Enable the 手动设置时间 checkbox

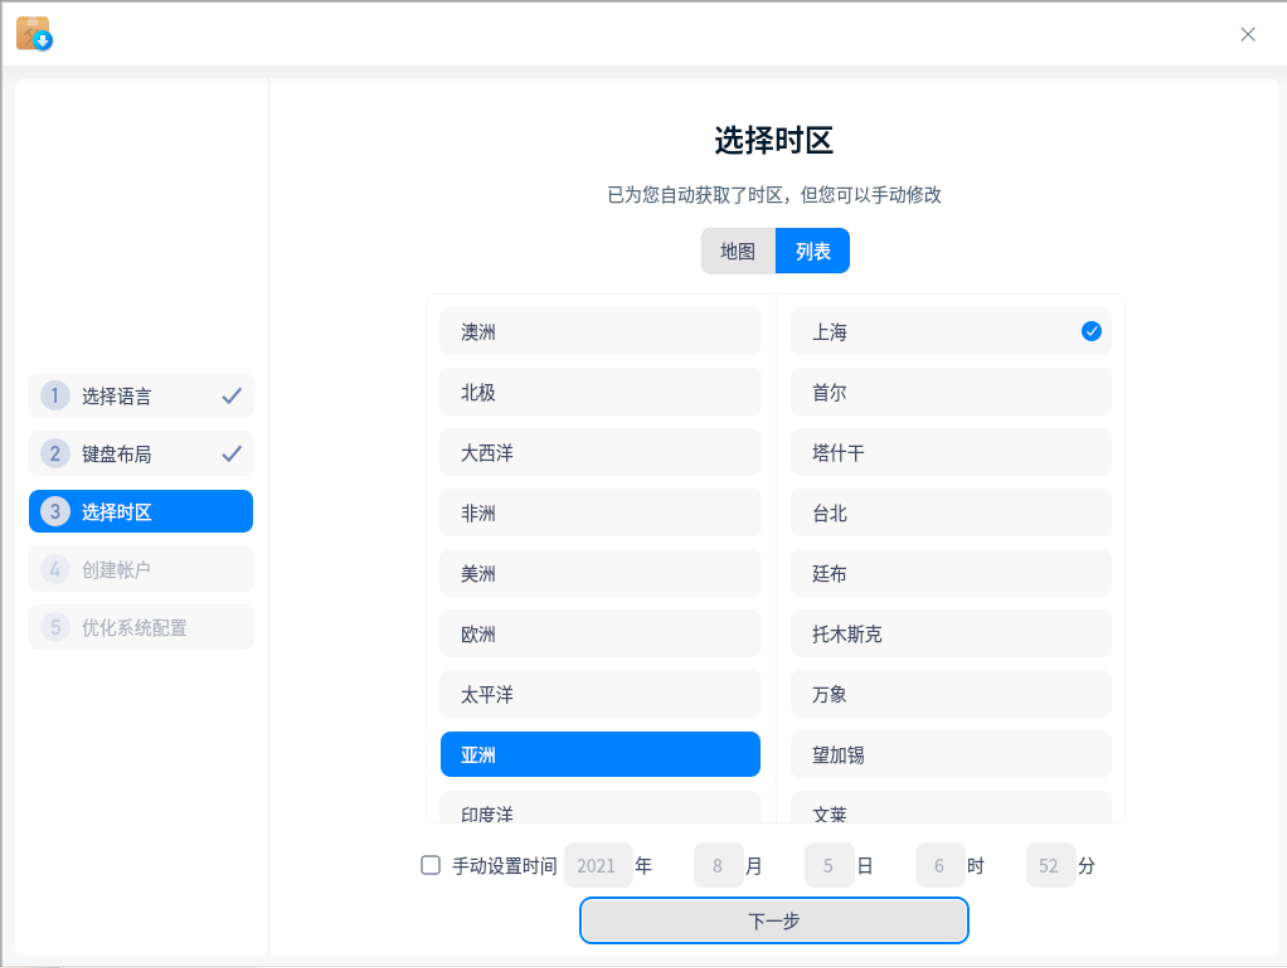(x=430, y=865)
